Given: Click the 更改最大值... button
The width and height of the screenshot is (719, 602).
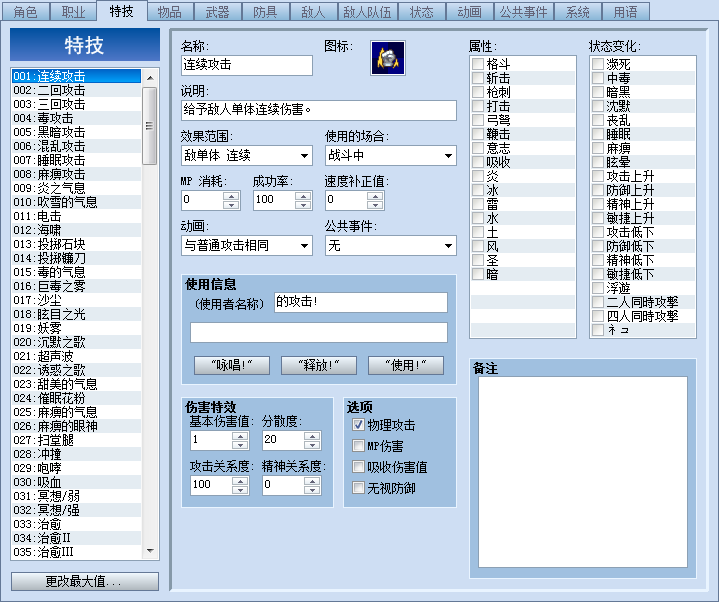Looking at the screenshot, I should click(85, 581).
